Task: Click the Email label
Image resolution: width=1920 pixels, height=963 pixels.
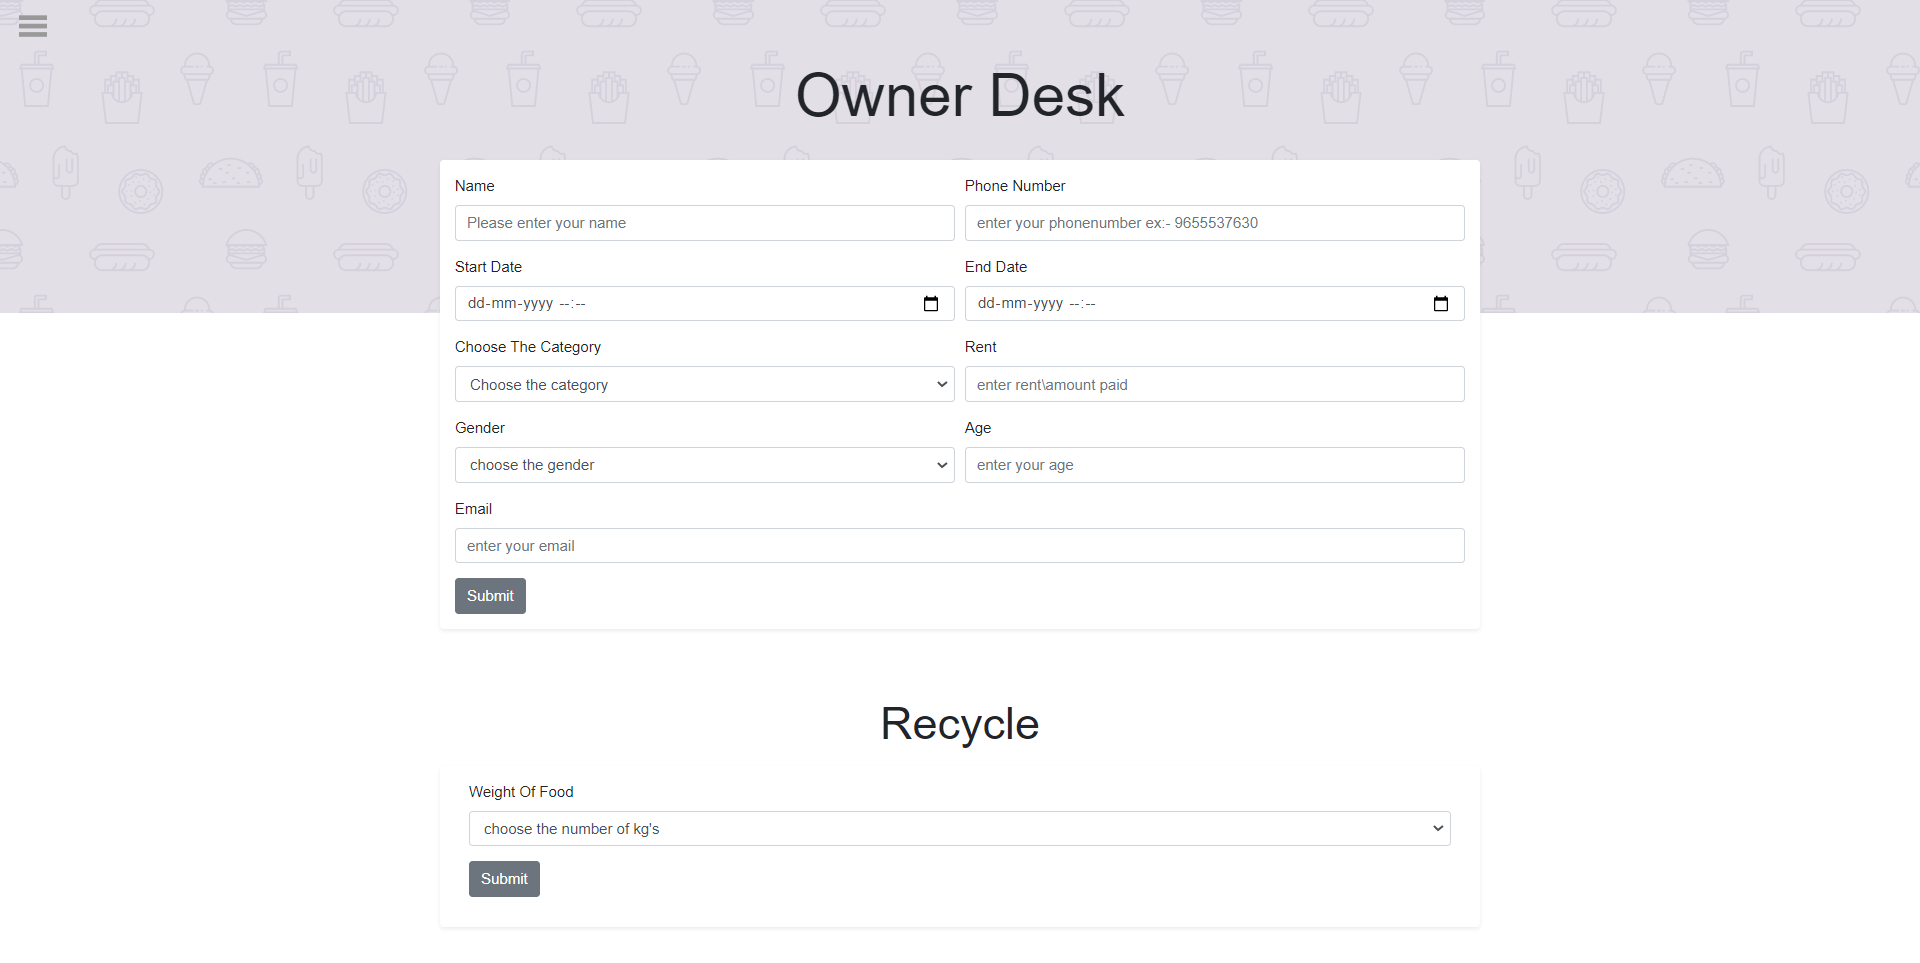Action: pyautogui.click(x=473, y=509)
